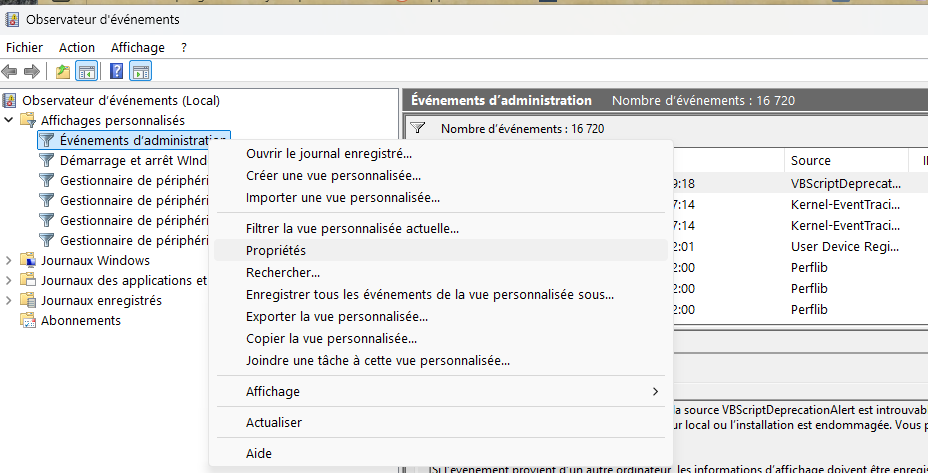Choose Importer une vue personnalisée...

pos(442,198)
